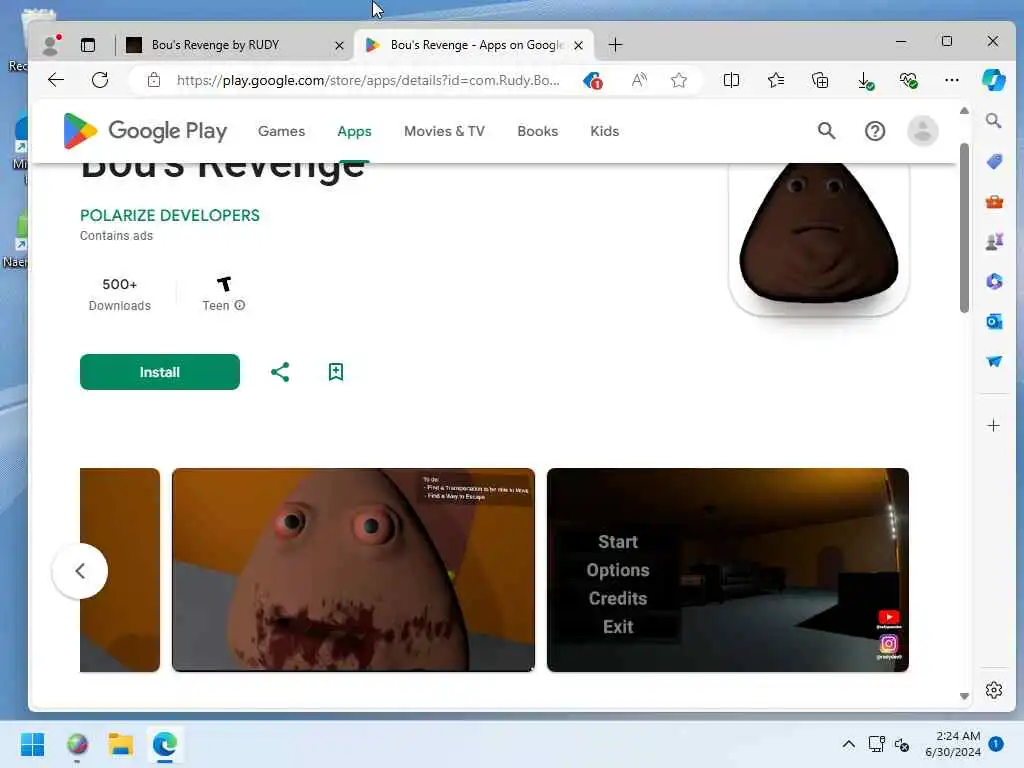Click the page vertical scrollbar thumb
This screenshot has height=768, width=1024.
[x=964, y=228]
